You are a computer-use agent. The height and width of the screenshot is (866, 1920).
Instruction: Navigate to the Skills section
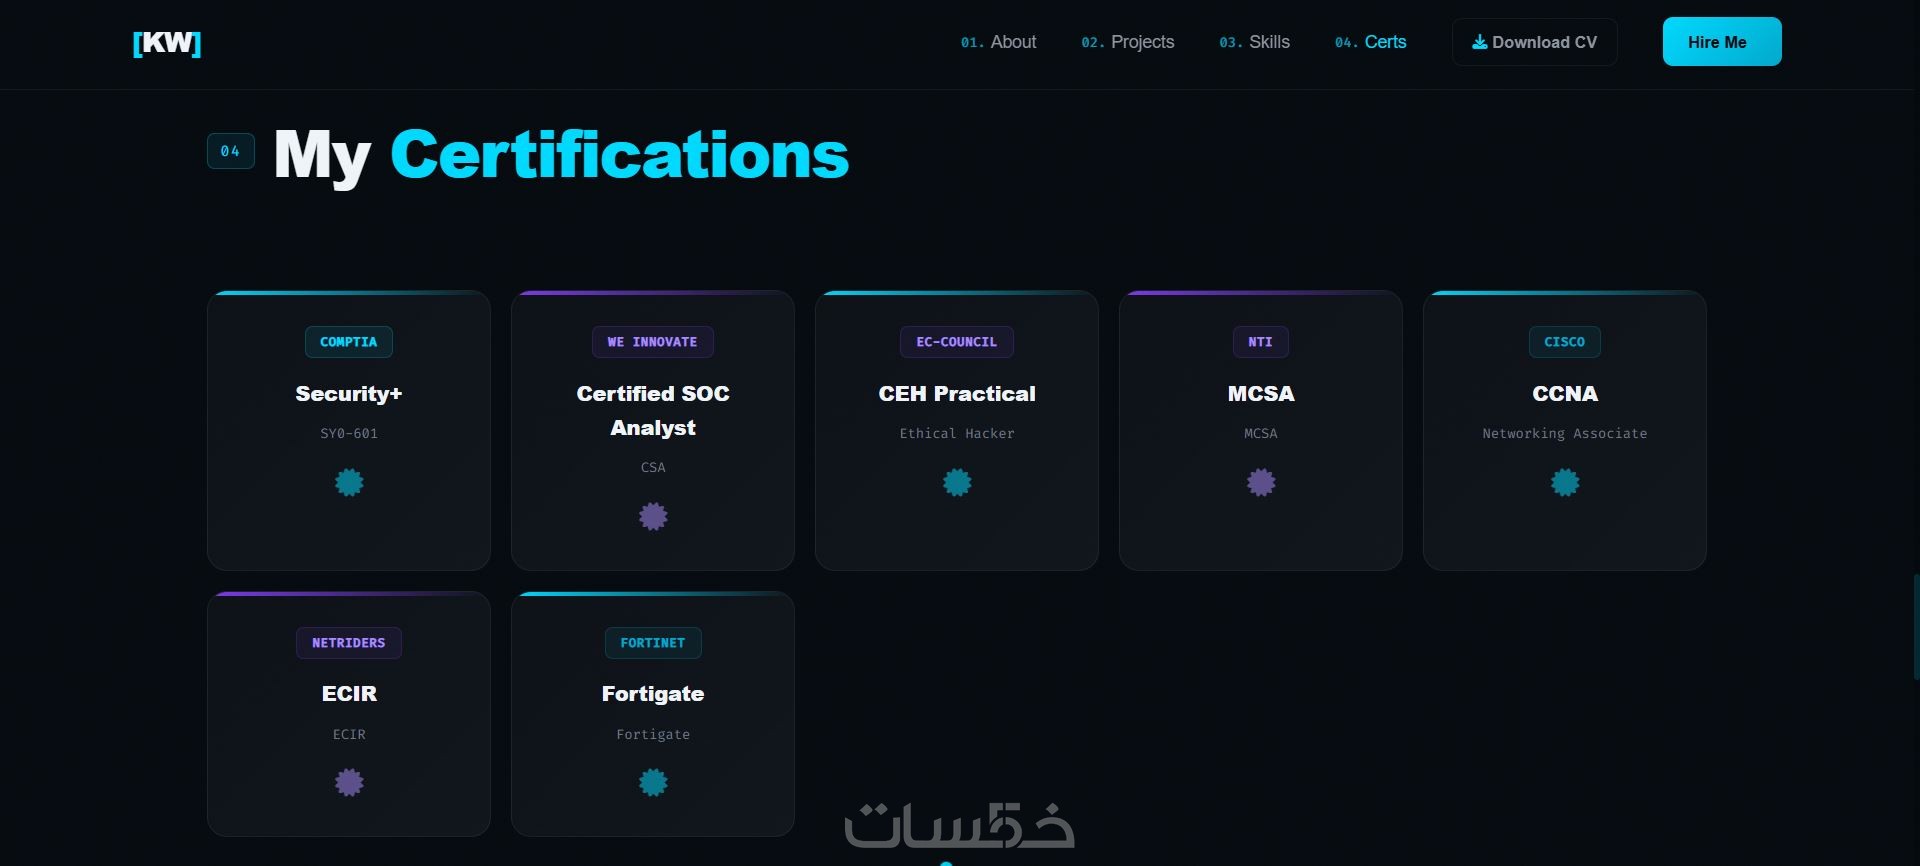click(x=1255, y=42)
